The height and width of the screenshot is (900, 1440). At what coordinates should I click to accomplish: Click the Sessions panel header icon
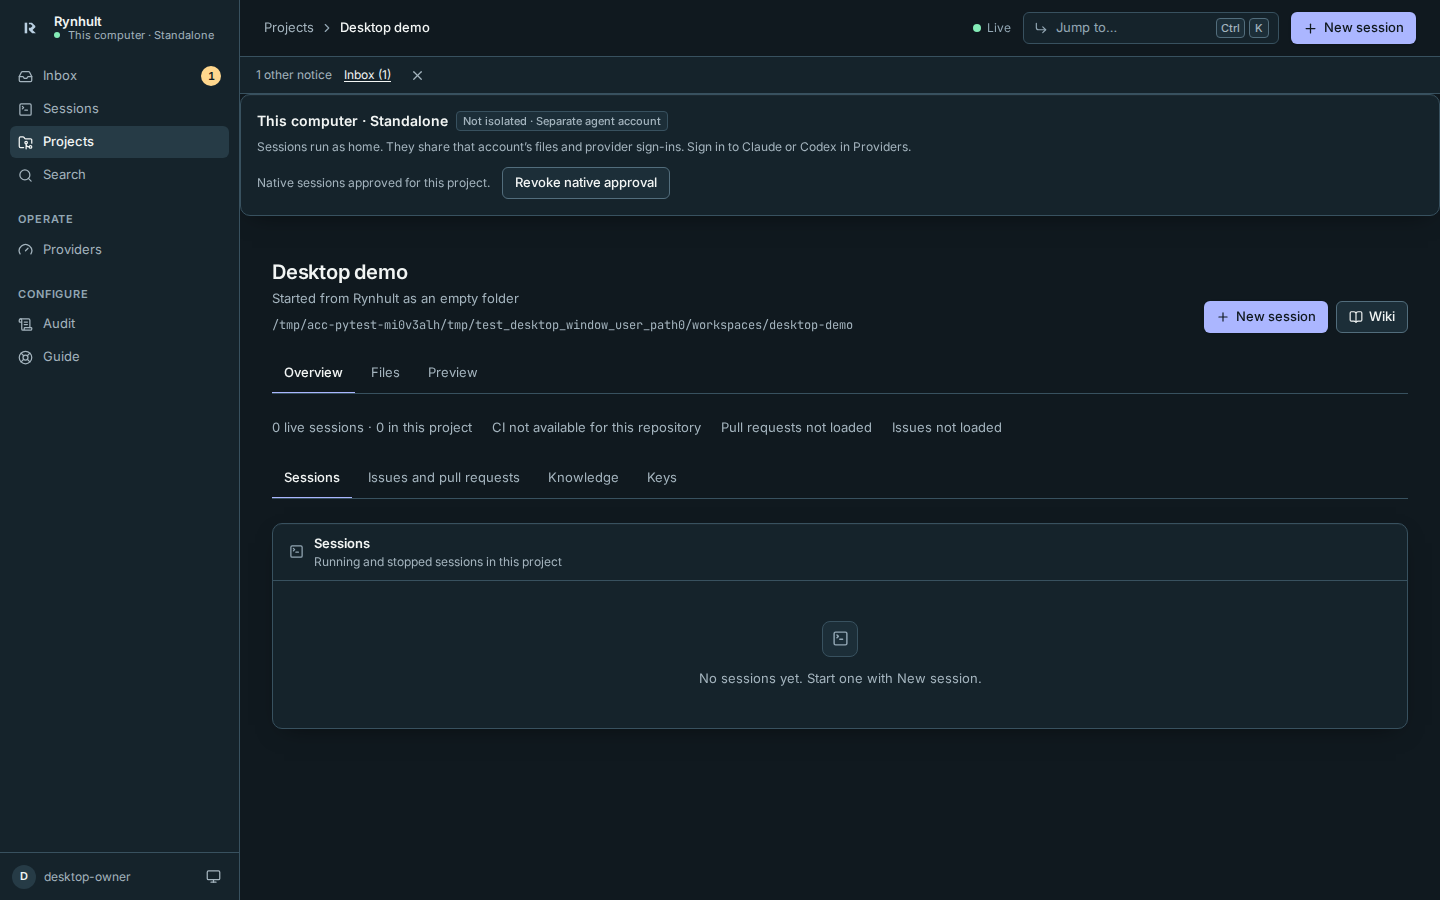click(x=297, y=552)
